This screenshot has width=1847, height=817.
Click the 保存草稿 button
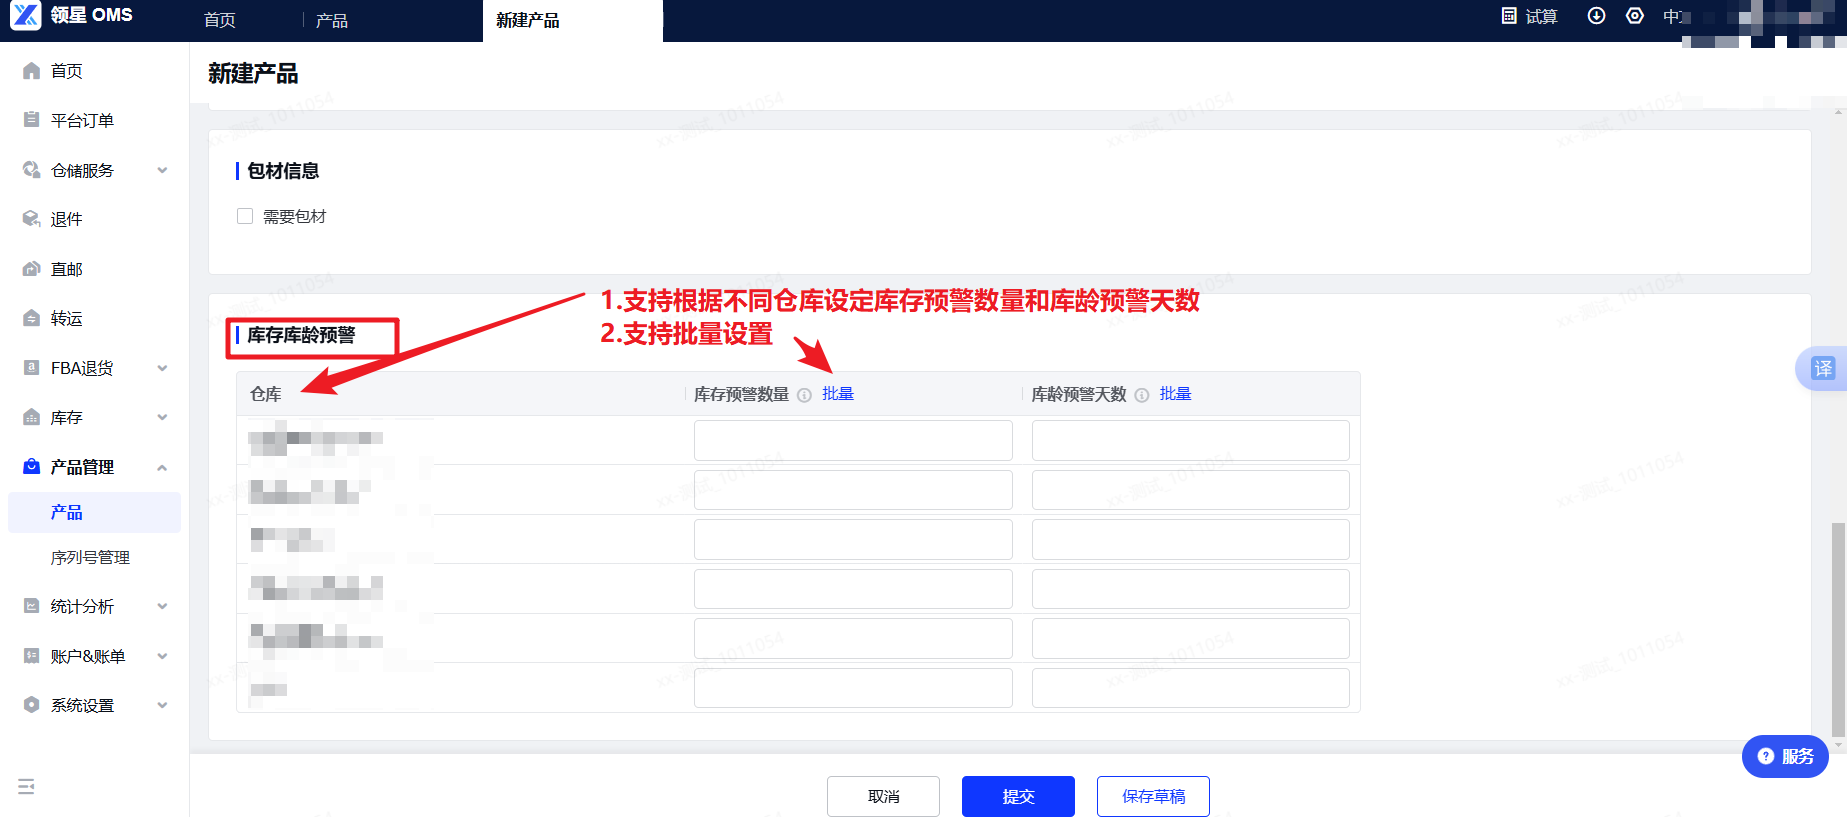[1153, 796]
